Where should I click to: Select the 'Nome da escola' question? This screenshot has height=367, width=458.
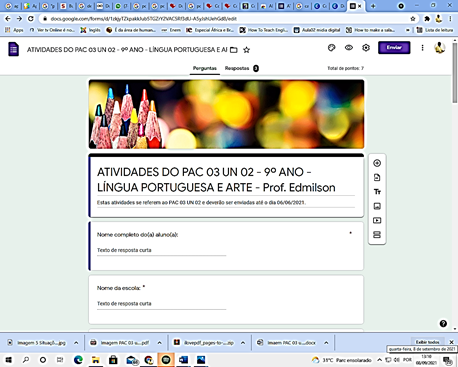[226, 299]
